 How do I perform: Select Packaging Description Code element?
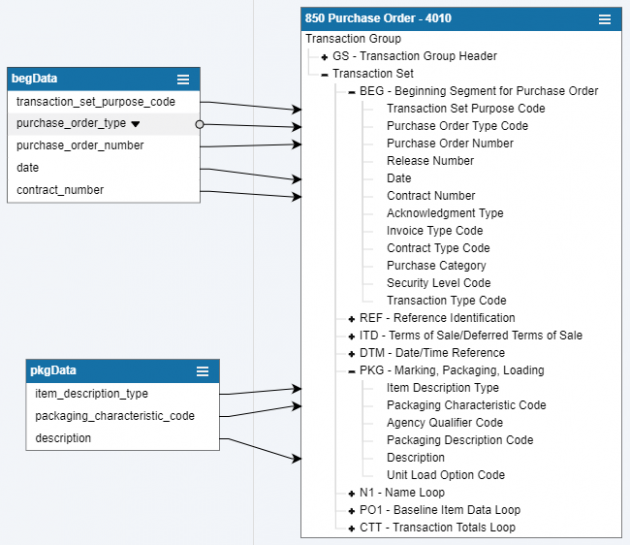(460, 440)
